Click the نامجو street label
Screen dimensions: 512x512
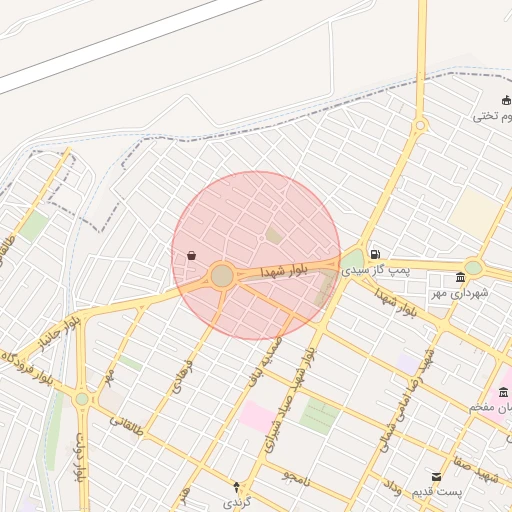coord(296,479)
